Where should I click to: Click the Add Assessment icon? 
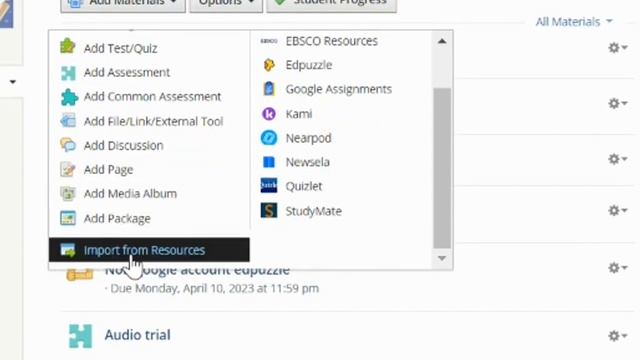click(x=68, y=73)
